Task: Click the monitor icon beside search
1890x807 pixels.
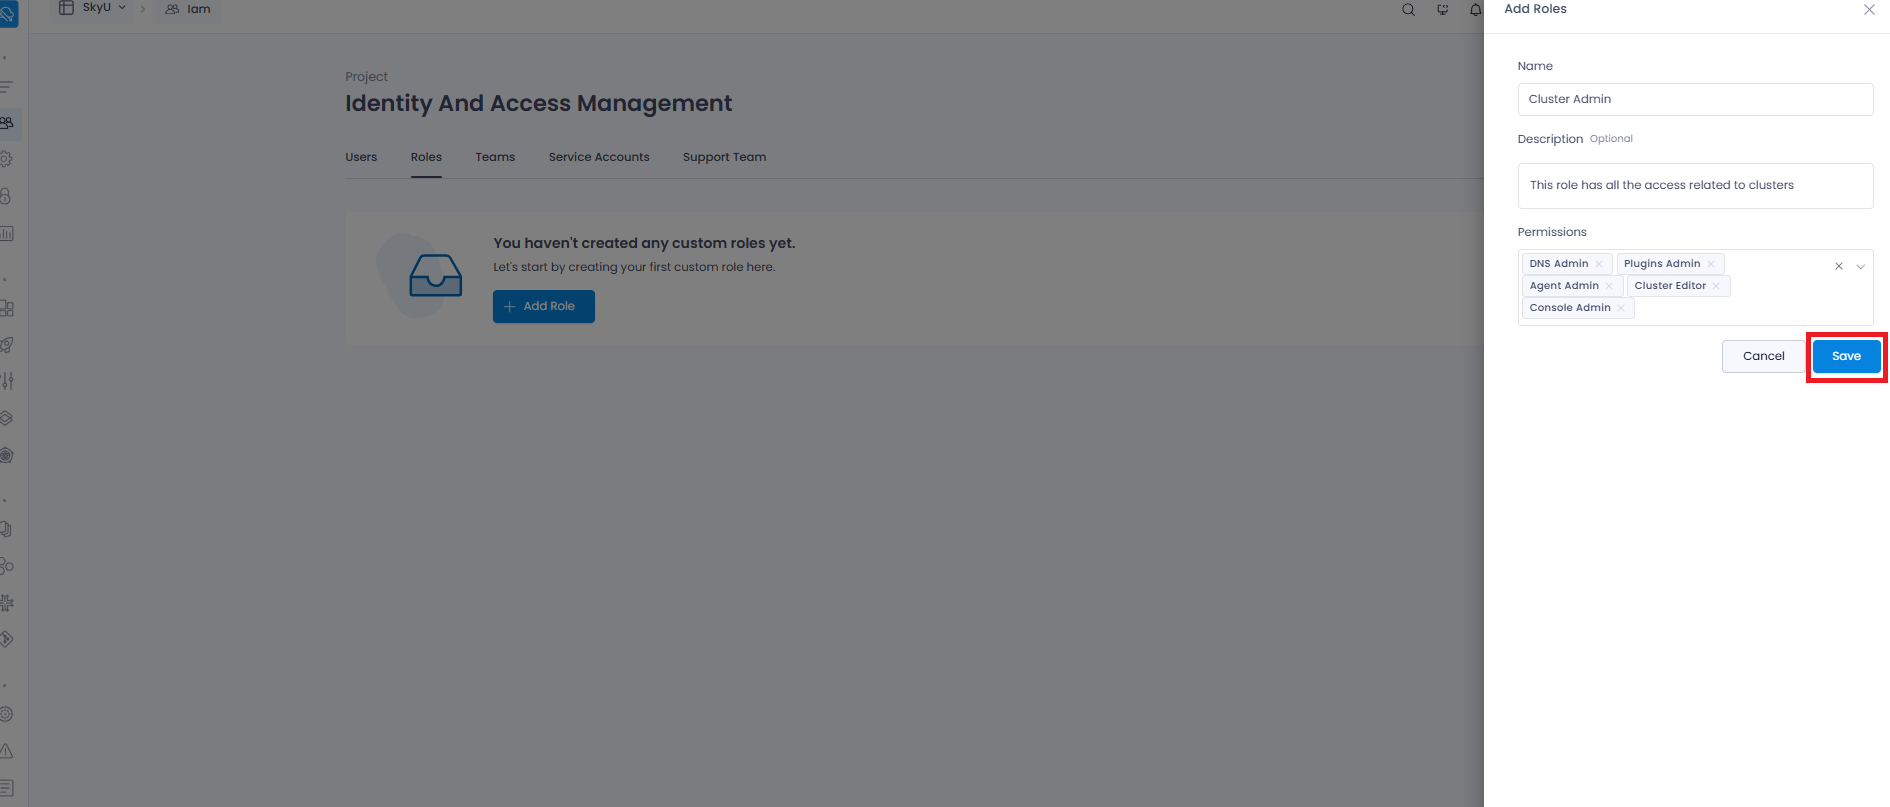Action: pyautogui.click(x=1442, y=10)
